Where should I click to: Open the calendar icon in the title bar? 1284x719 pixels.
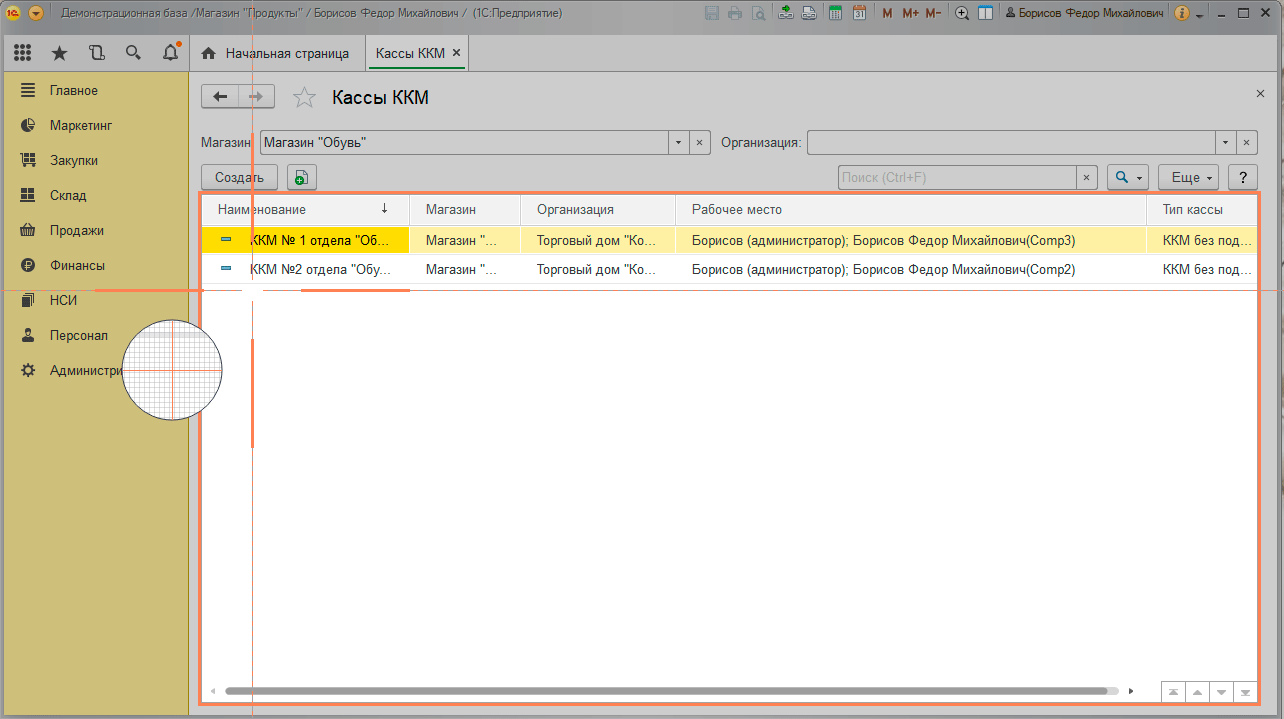[x=859, y=13]
